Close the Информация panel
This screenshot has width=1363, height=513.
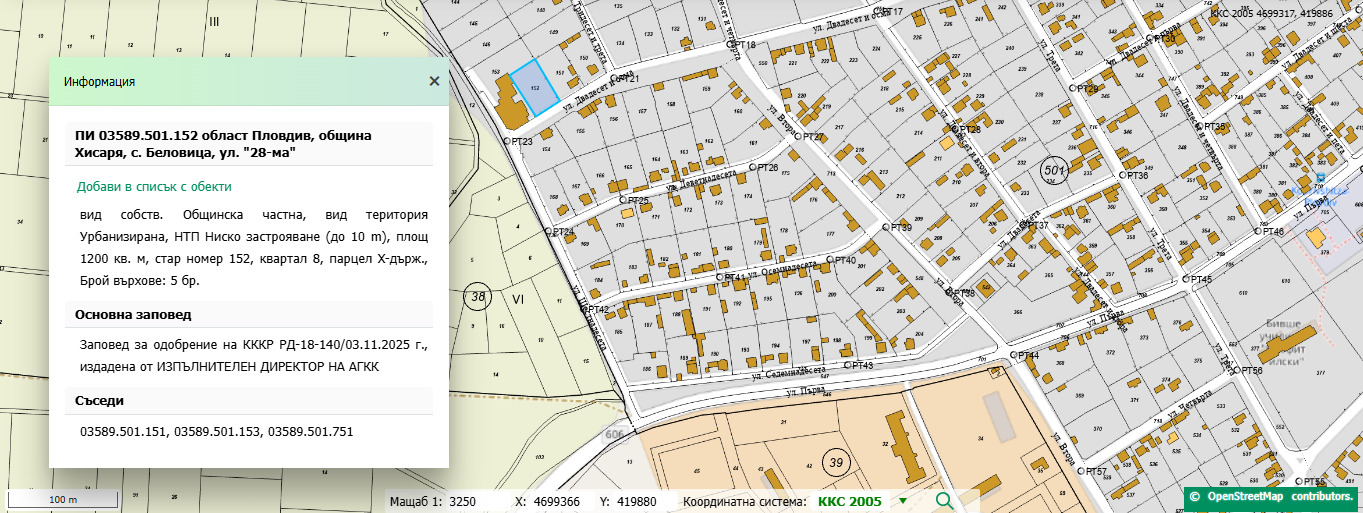(x=434, y=81)
